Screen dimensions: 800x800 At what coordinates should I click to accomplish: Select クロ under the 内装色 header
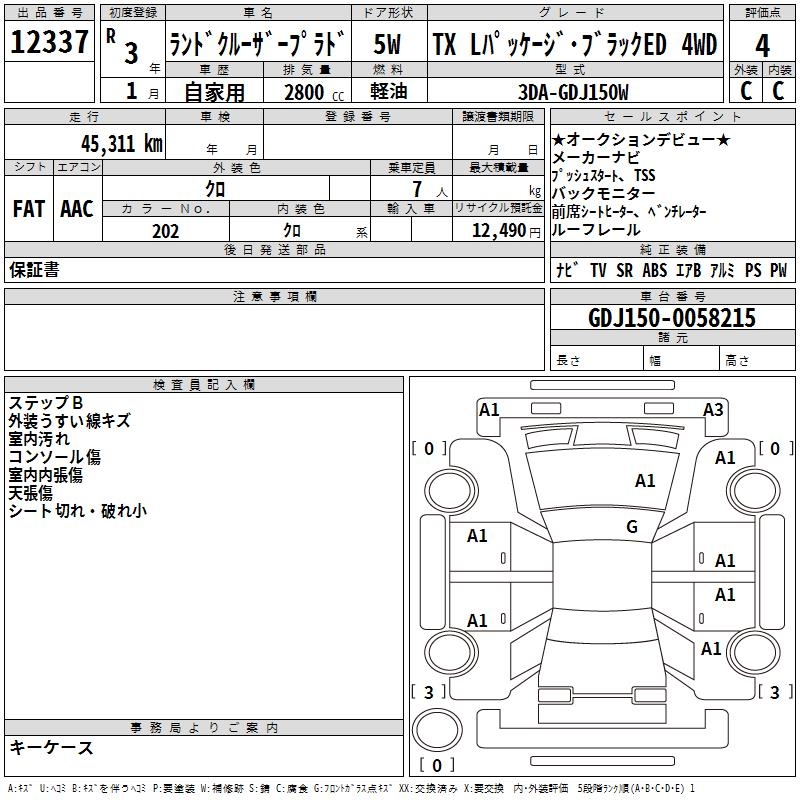coord(292,231)
